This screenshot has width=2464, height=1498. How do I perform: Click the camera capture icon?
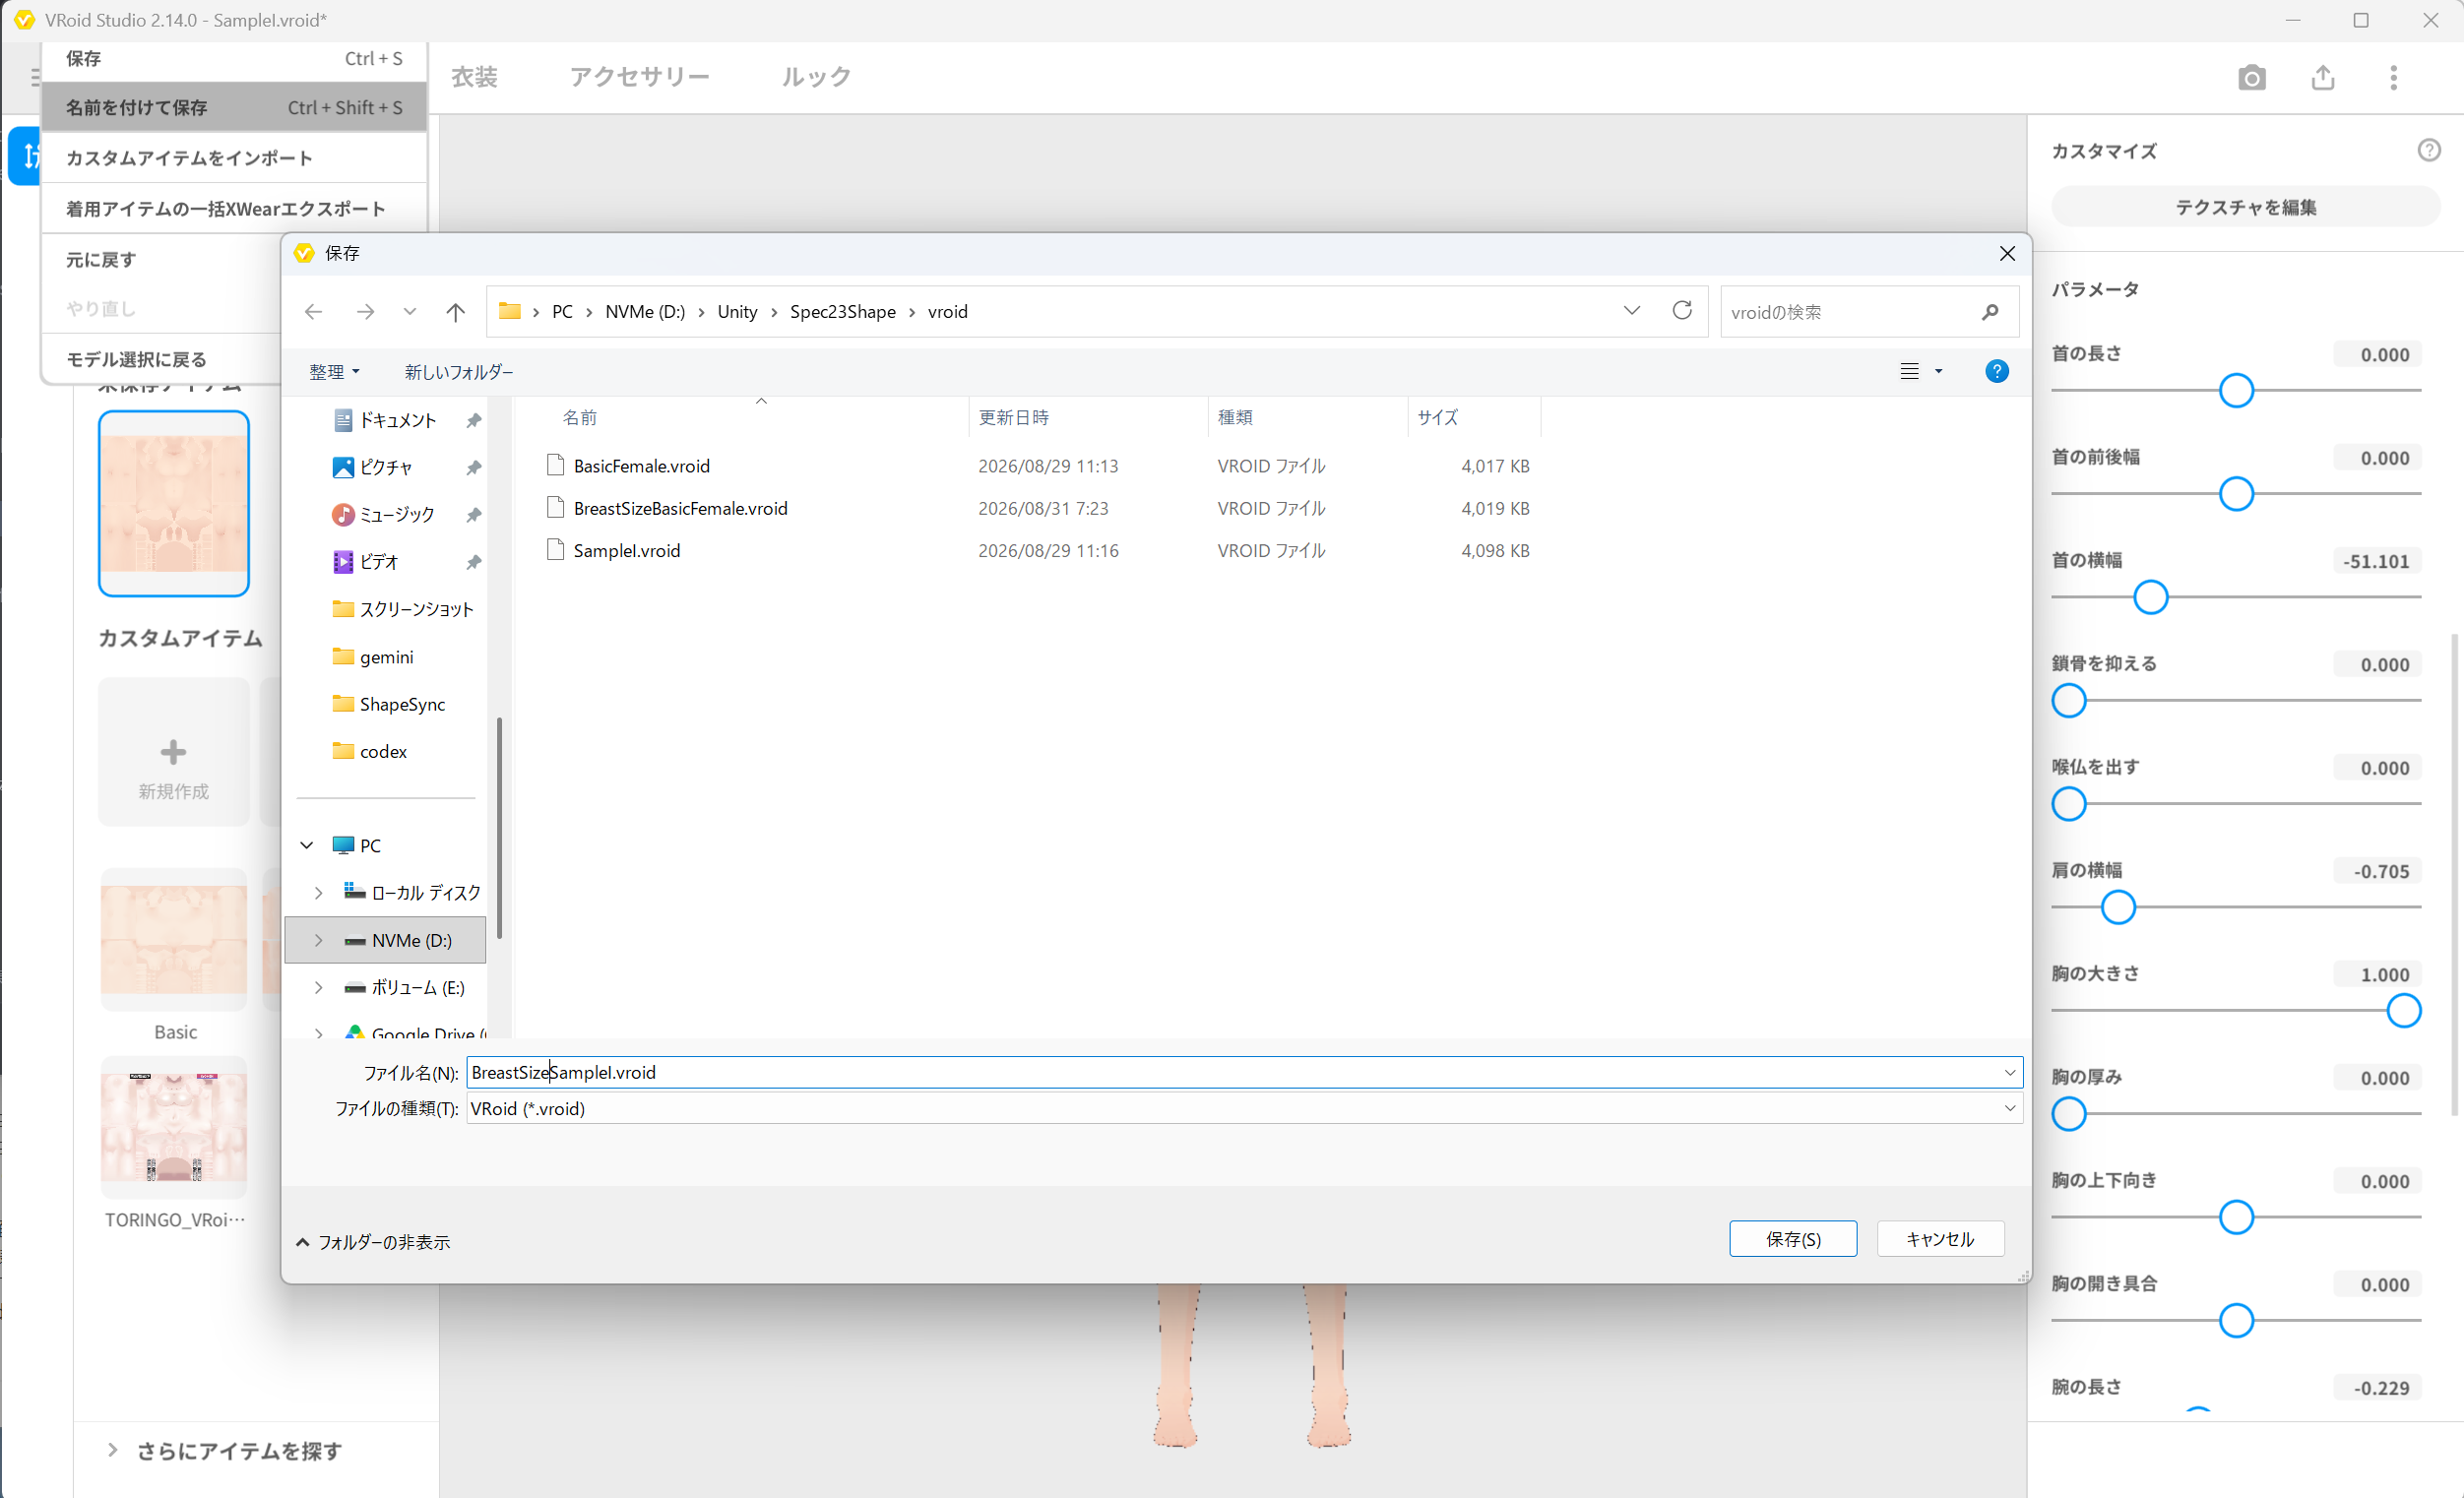click(x=2251, y=78)
